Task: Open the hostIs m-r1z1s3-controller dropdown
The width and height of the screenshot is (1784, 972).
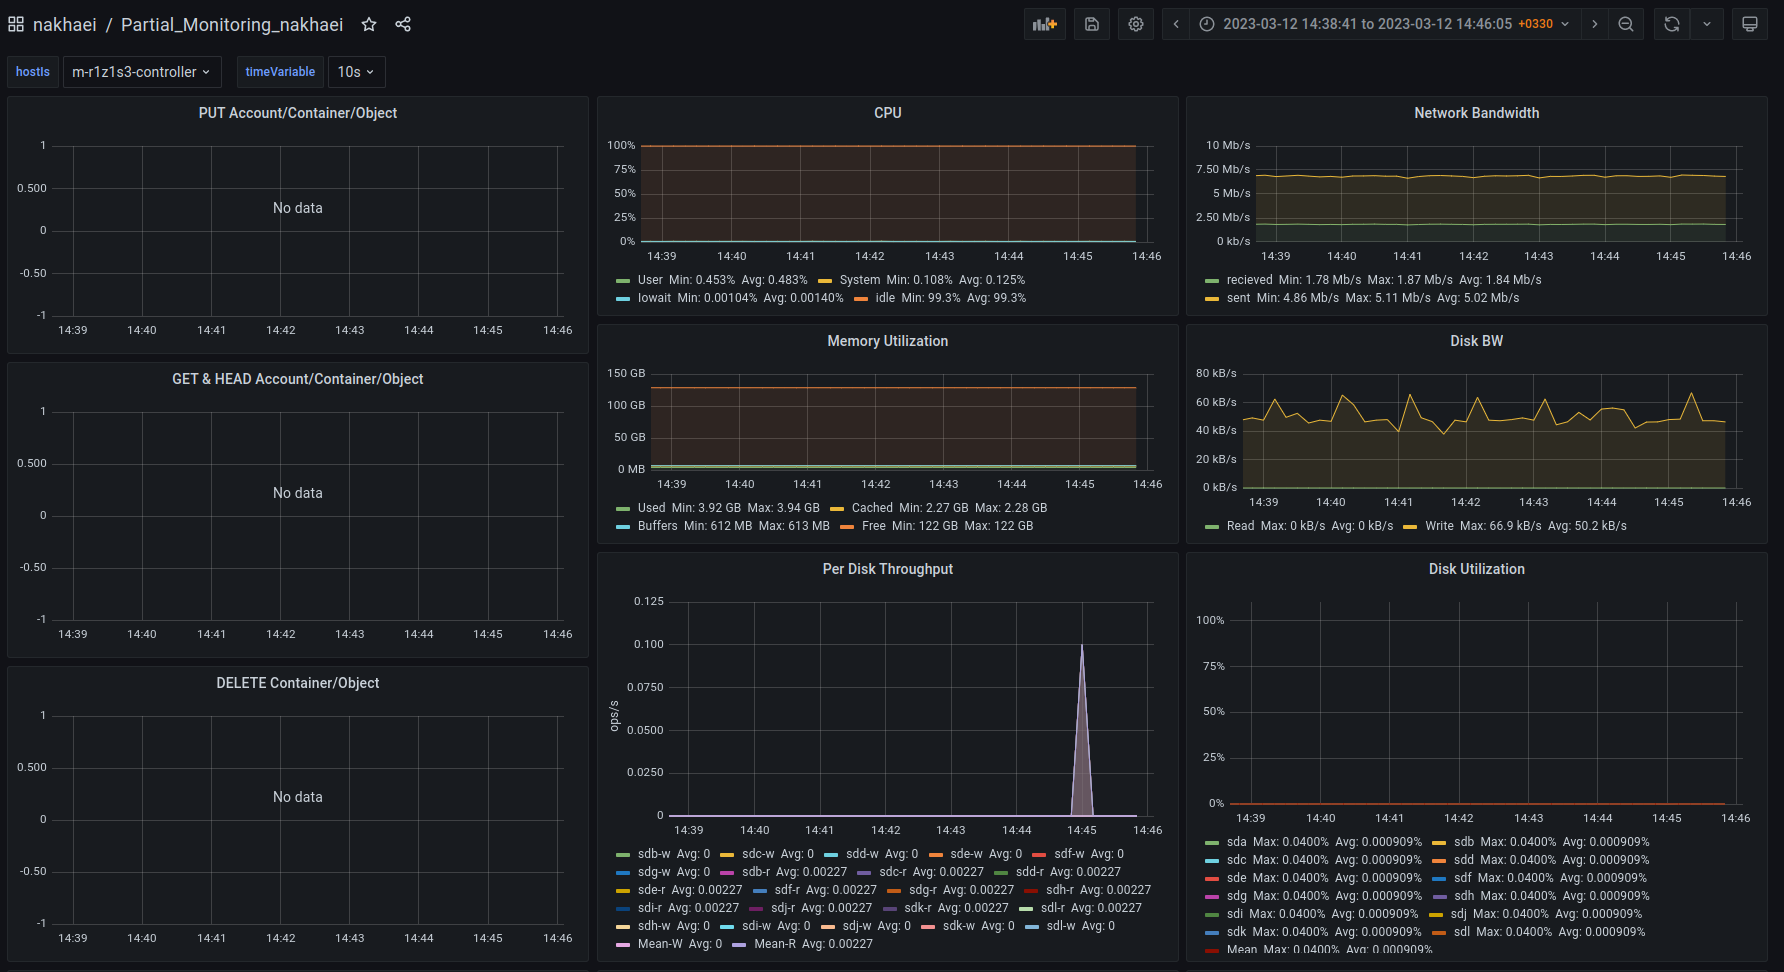Action: point(141,72)
